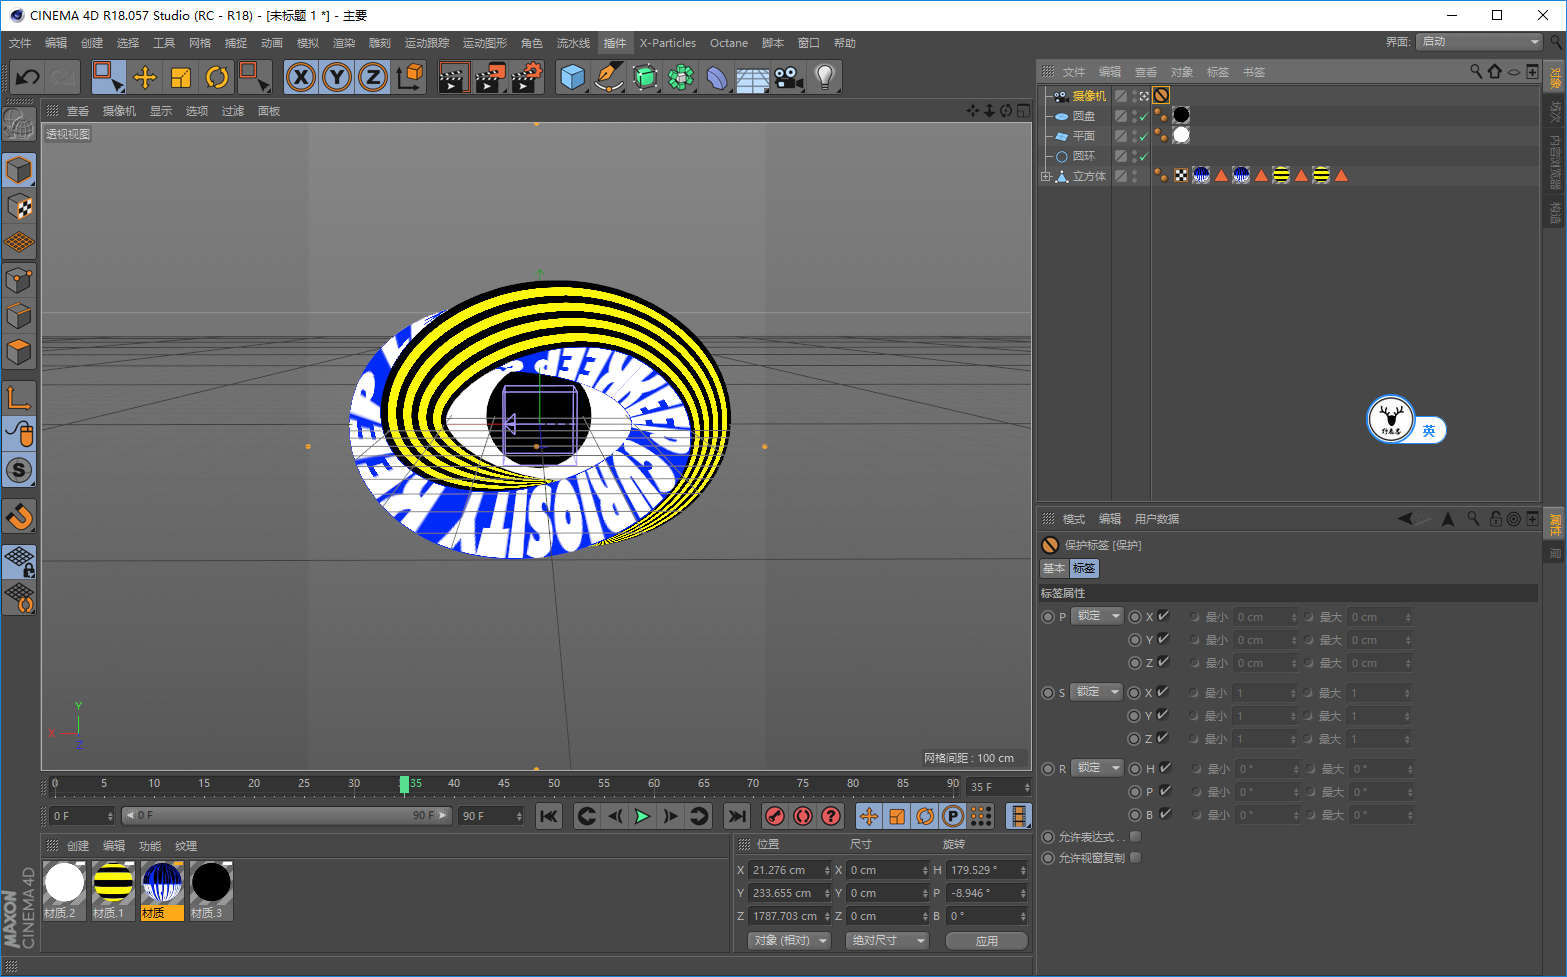The image size is (1567, 977).
Task: Select the black 材质.3 material
Action: coord(211,890)
